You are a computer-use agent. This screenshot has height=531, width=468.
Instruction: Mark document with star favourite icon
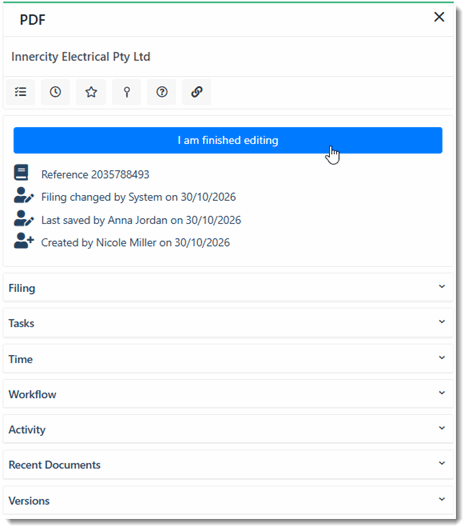pos(91,92)
